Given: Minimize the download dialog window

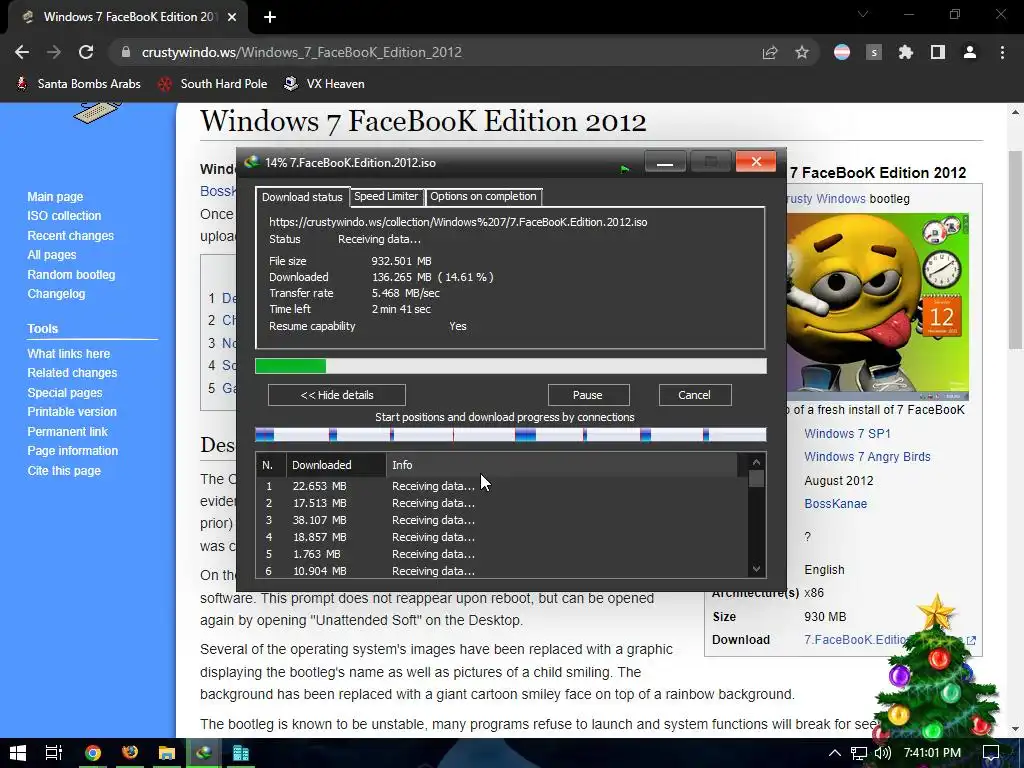Looking at the screenshot, I should tap(665, 162).
